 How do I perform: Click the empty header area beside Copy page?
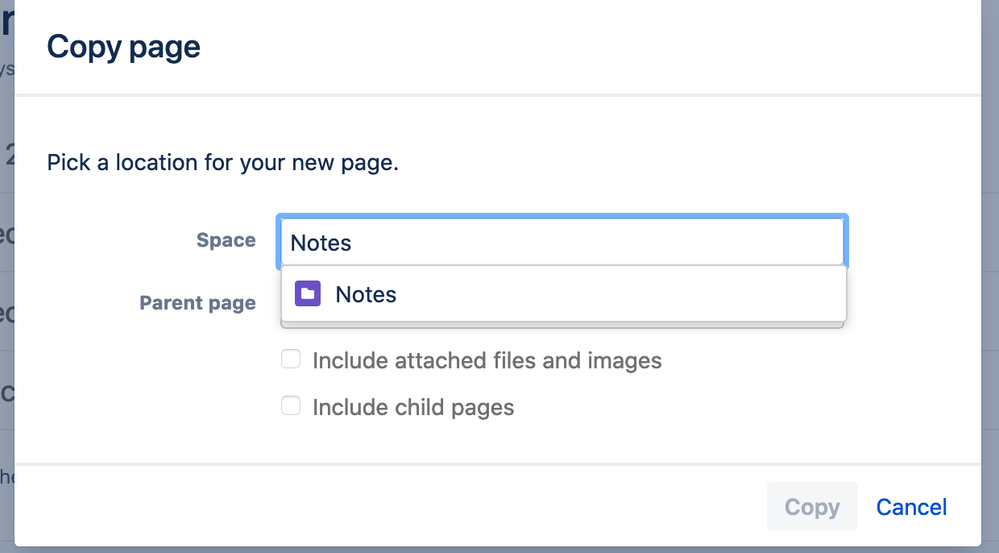point(600,47)
